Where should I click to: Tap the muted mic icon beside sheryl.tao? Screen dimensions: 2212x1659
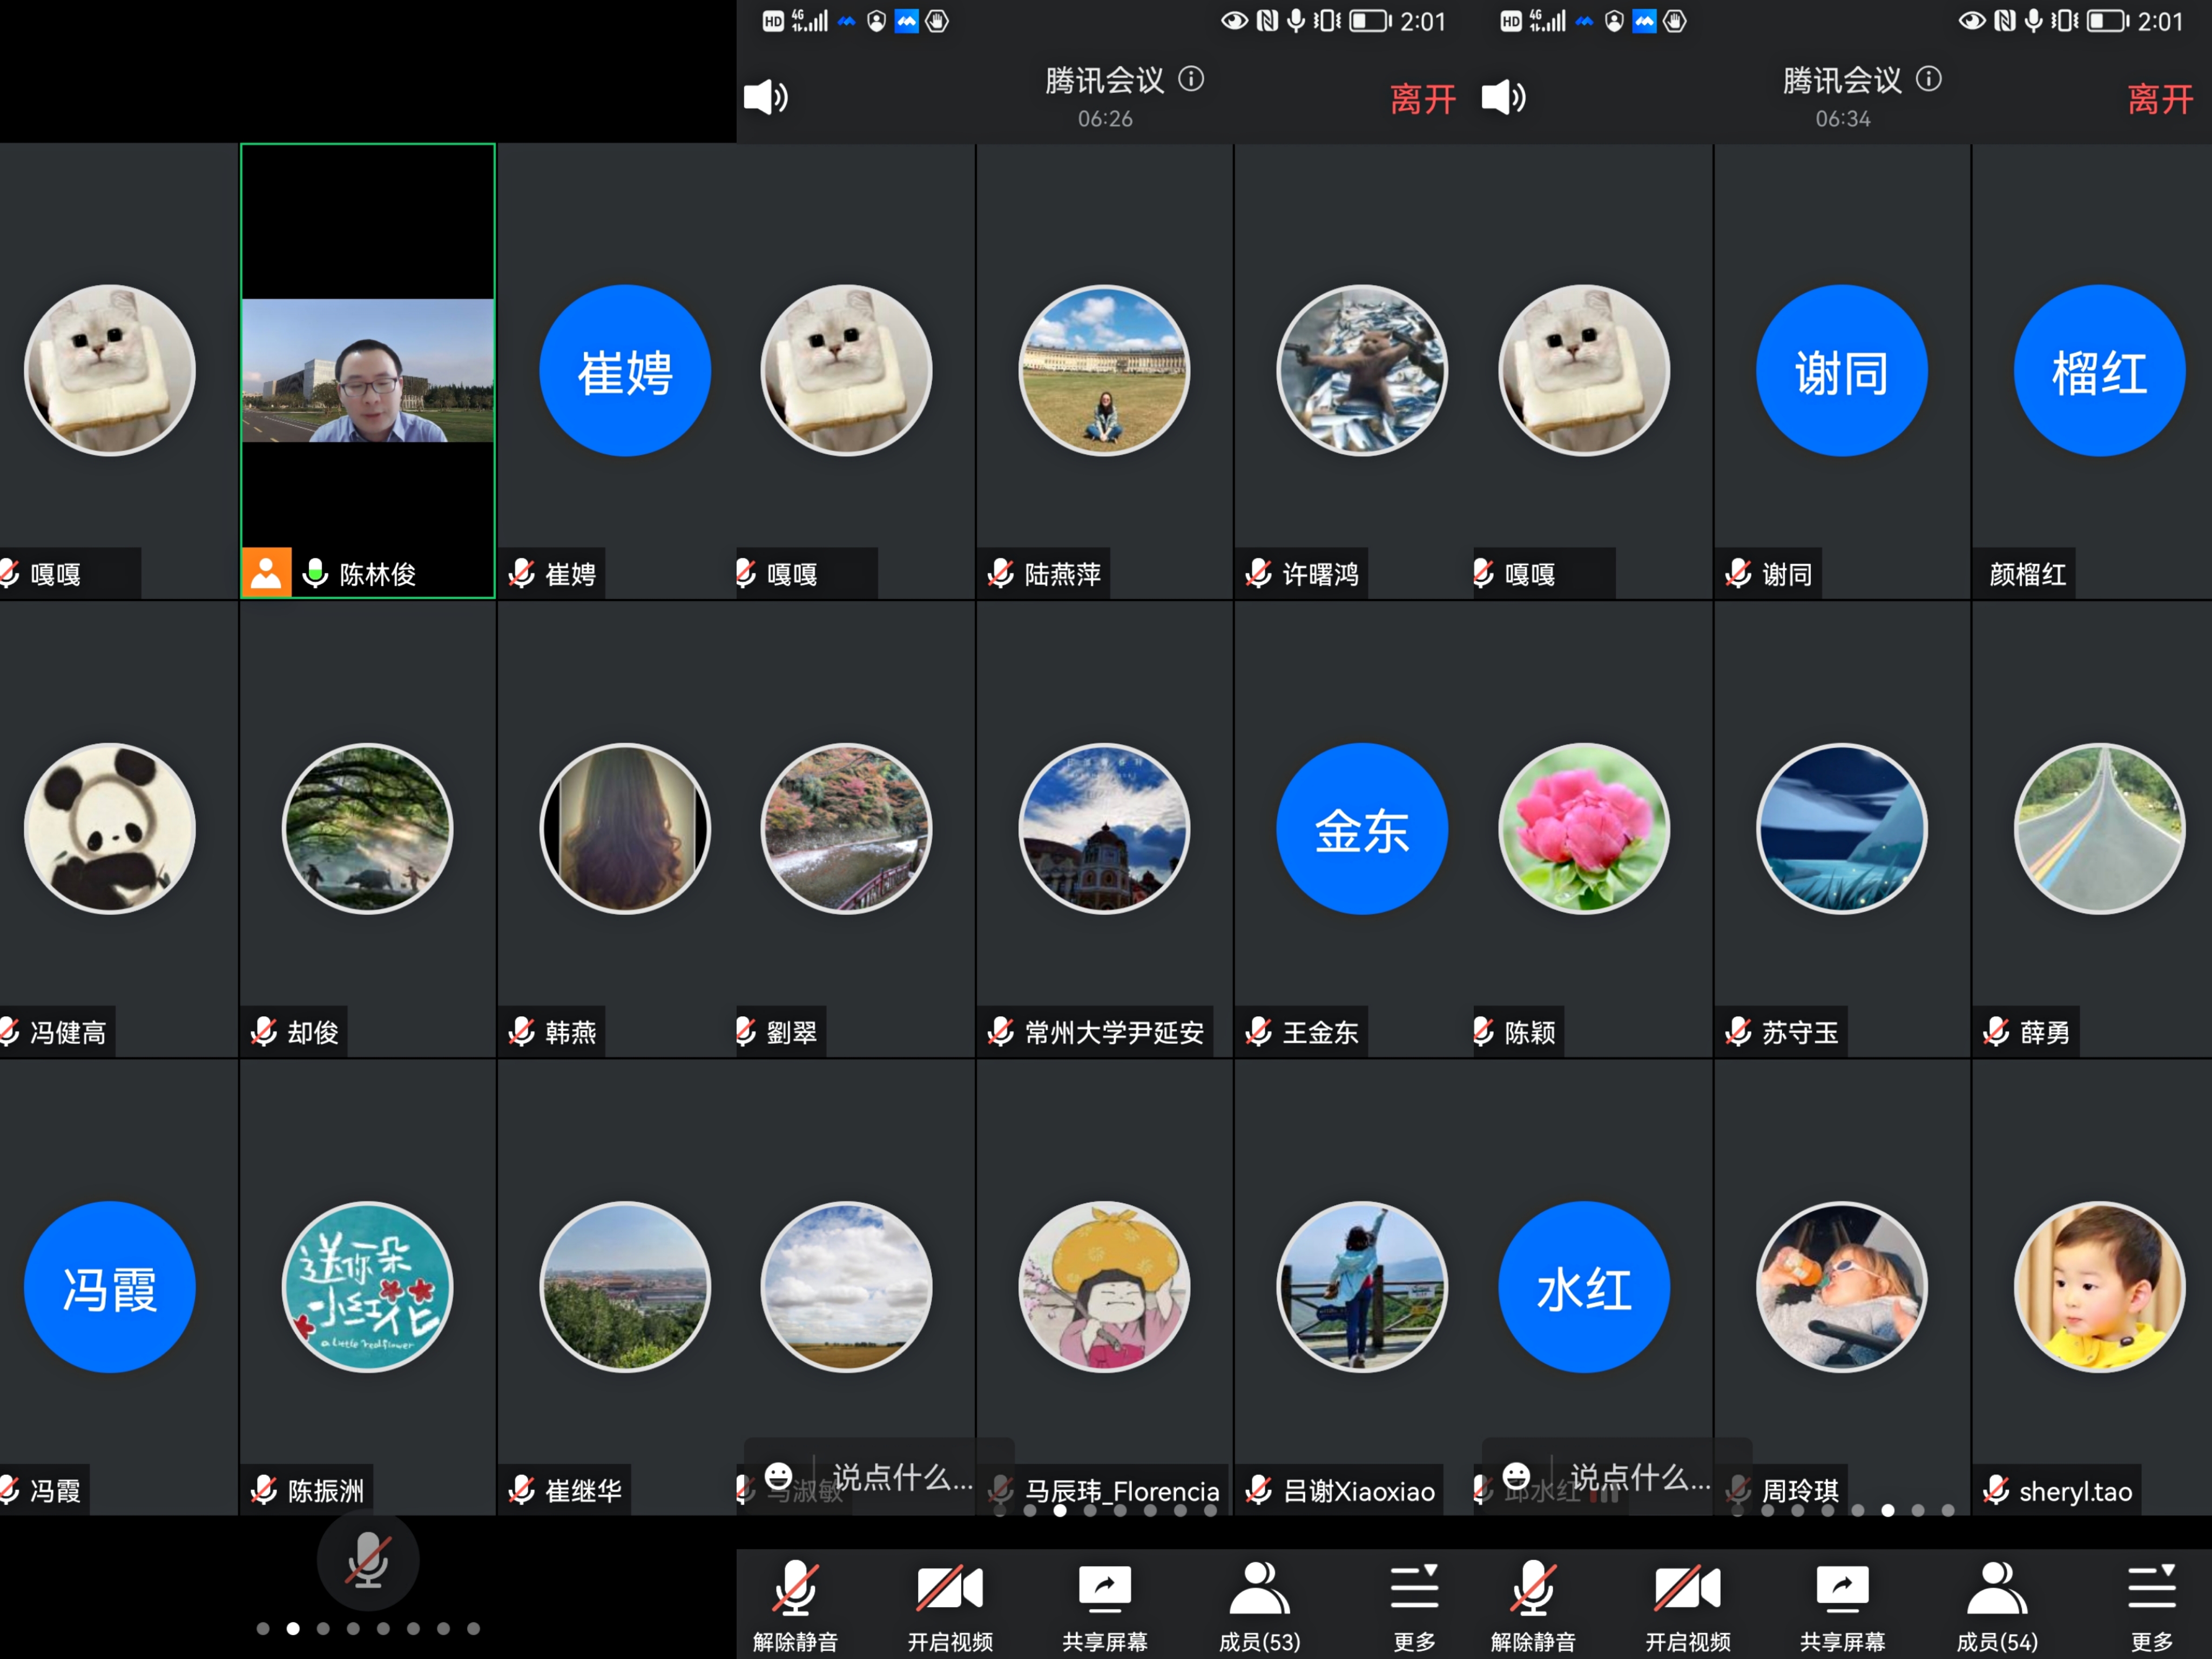coord(1996,1490)
